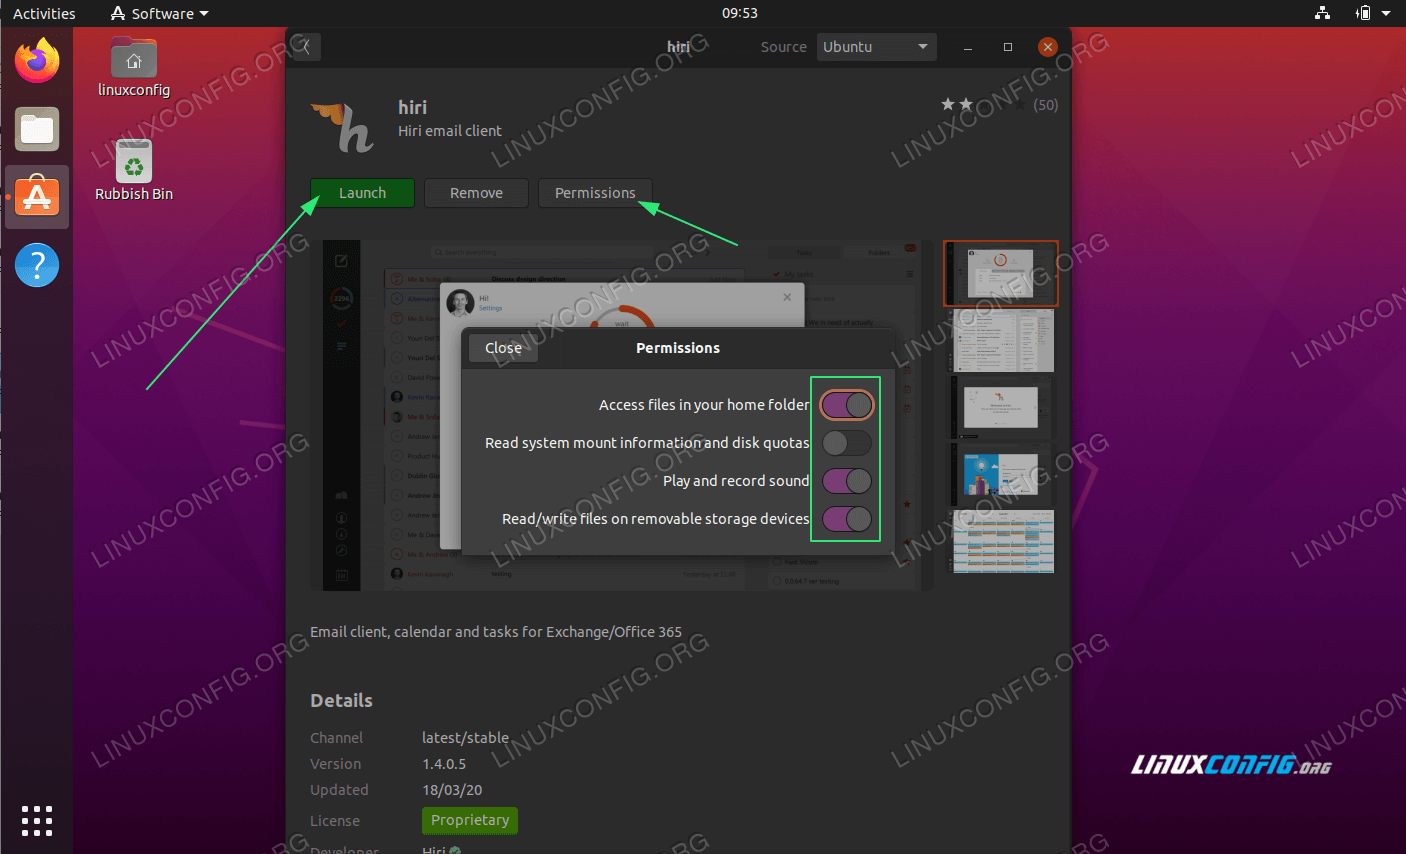Go back using the header back arrow
This screenshot has height=854, width=1406.
tap(306, 46)
